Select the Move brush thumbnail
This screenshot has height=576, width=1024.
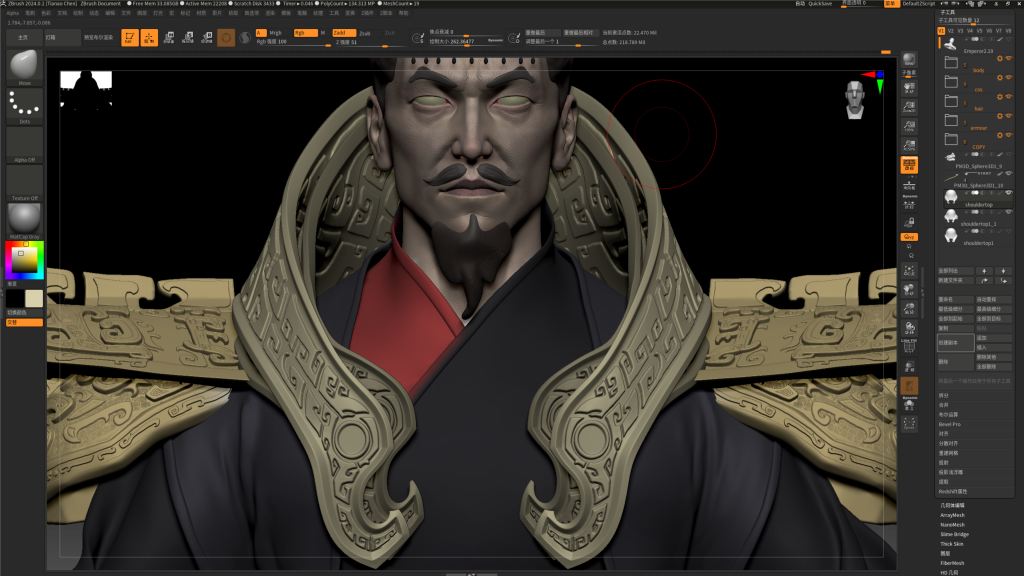(x=24, y=67)
